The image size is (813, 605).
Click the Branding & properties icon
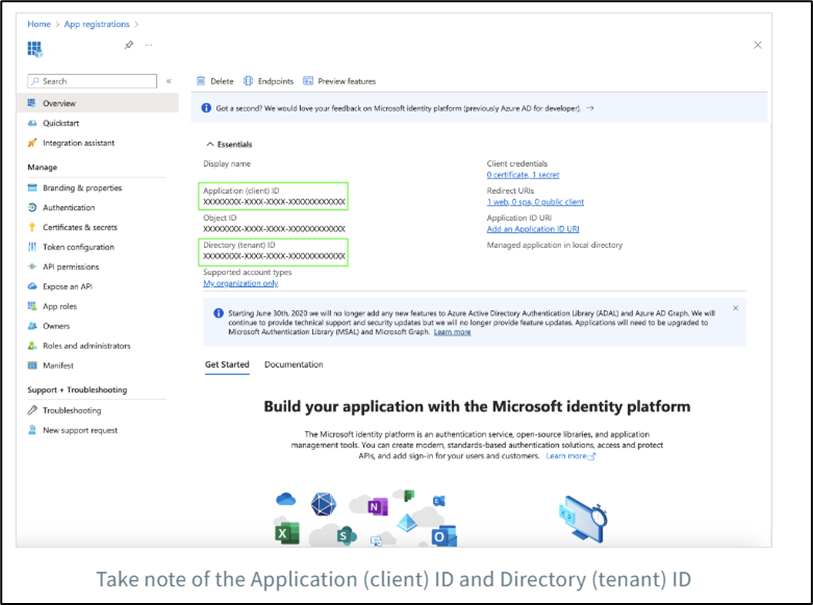(x=32, y=188)
